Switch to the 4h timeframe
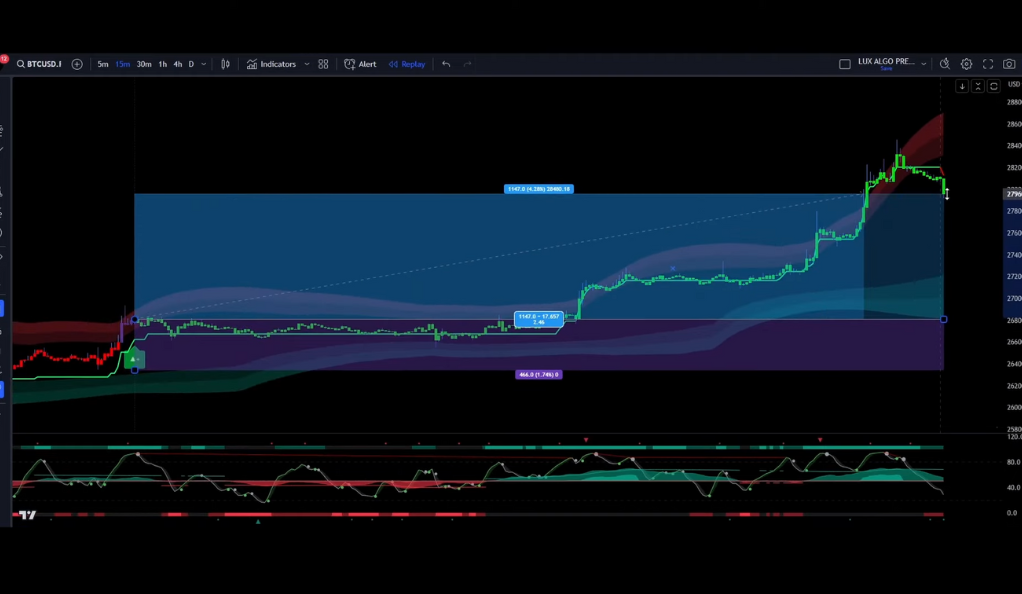The image size is (1022, 594). [177, 64]
